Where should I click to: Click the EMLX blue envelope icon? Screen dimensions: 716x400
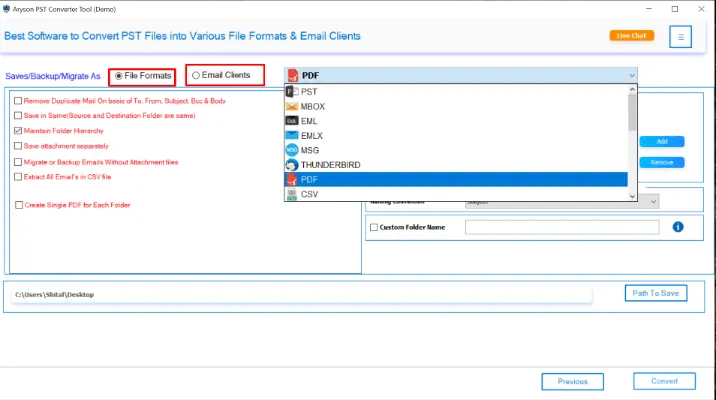[292, 136]
